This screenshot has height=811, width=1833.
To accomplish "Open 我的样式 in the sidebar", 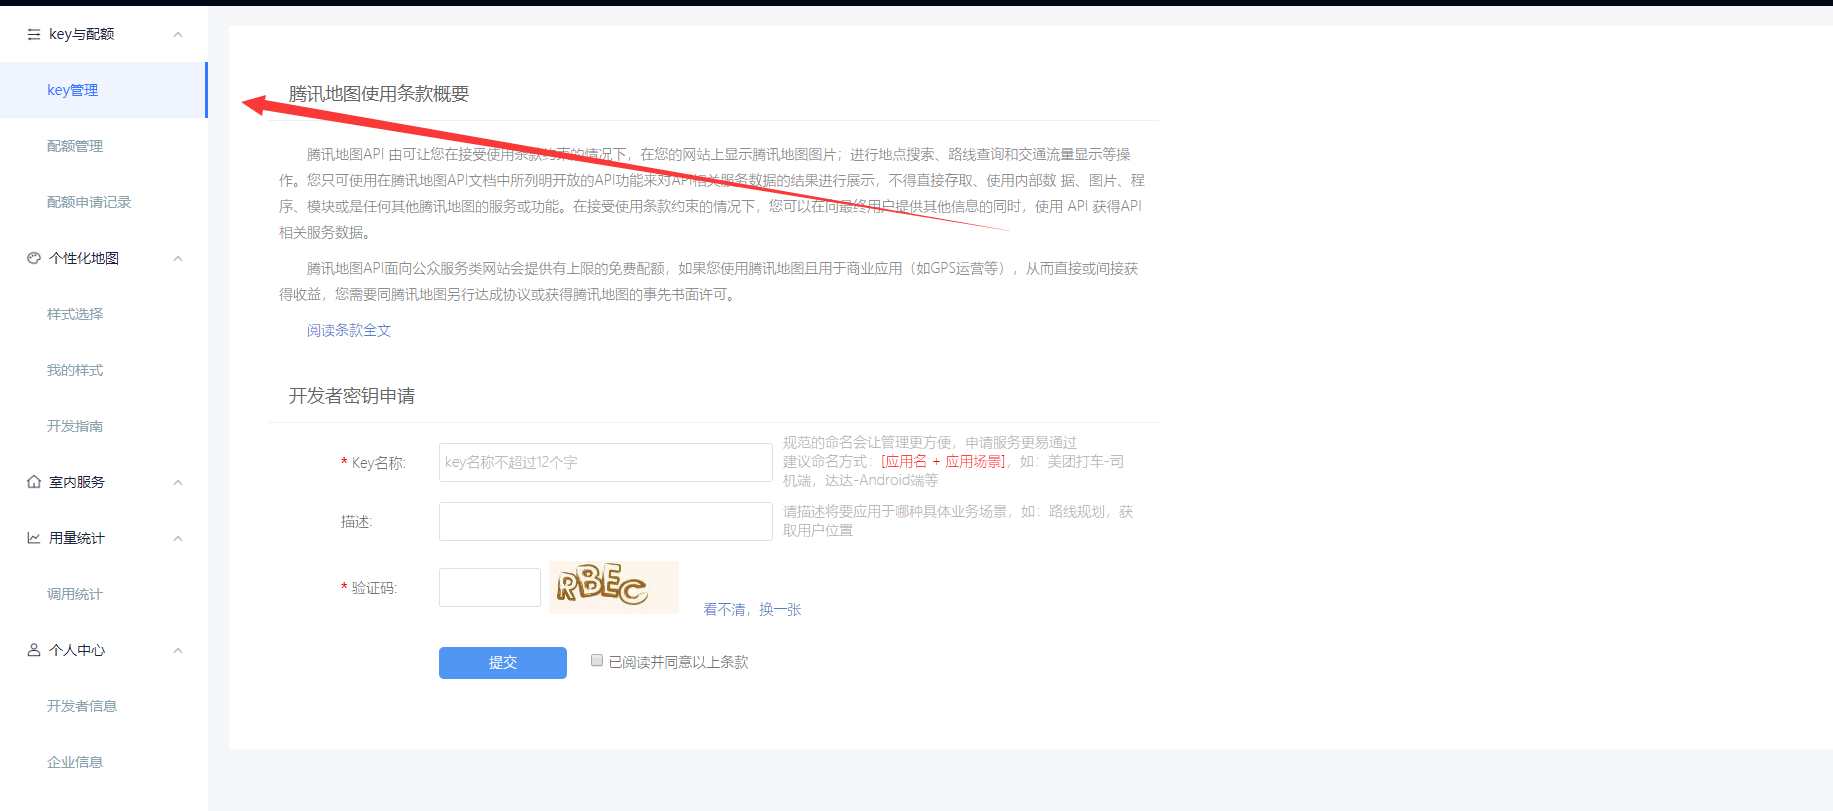I will click(x=103, y=370).
